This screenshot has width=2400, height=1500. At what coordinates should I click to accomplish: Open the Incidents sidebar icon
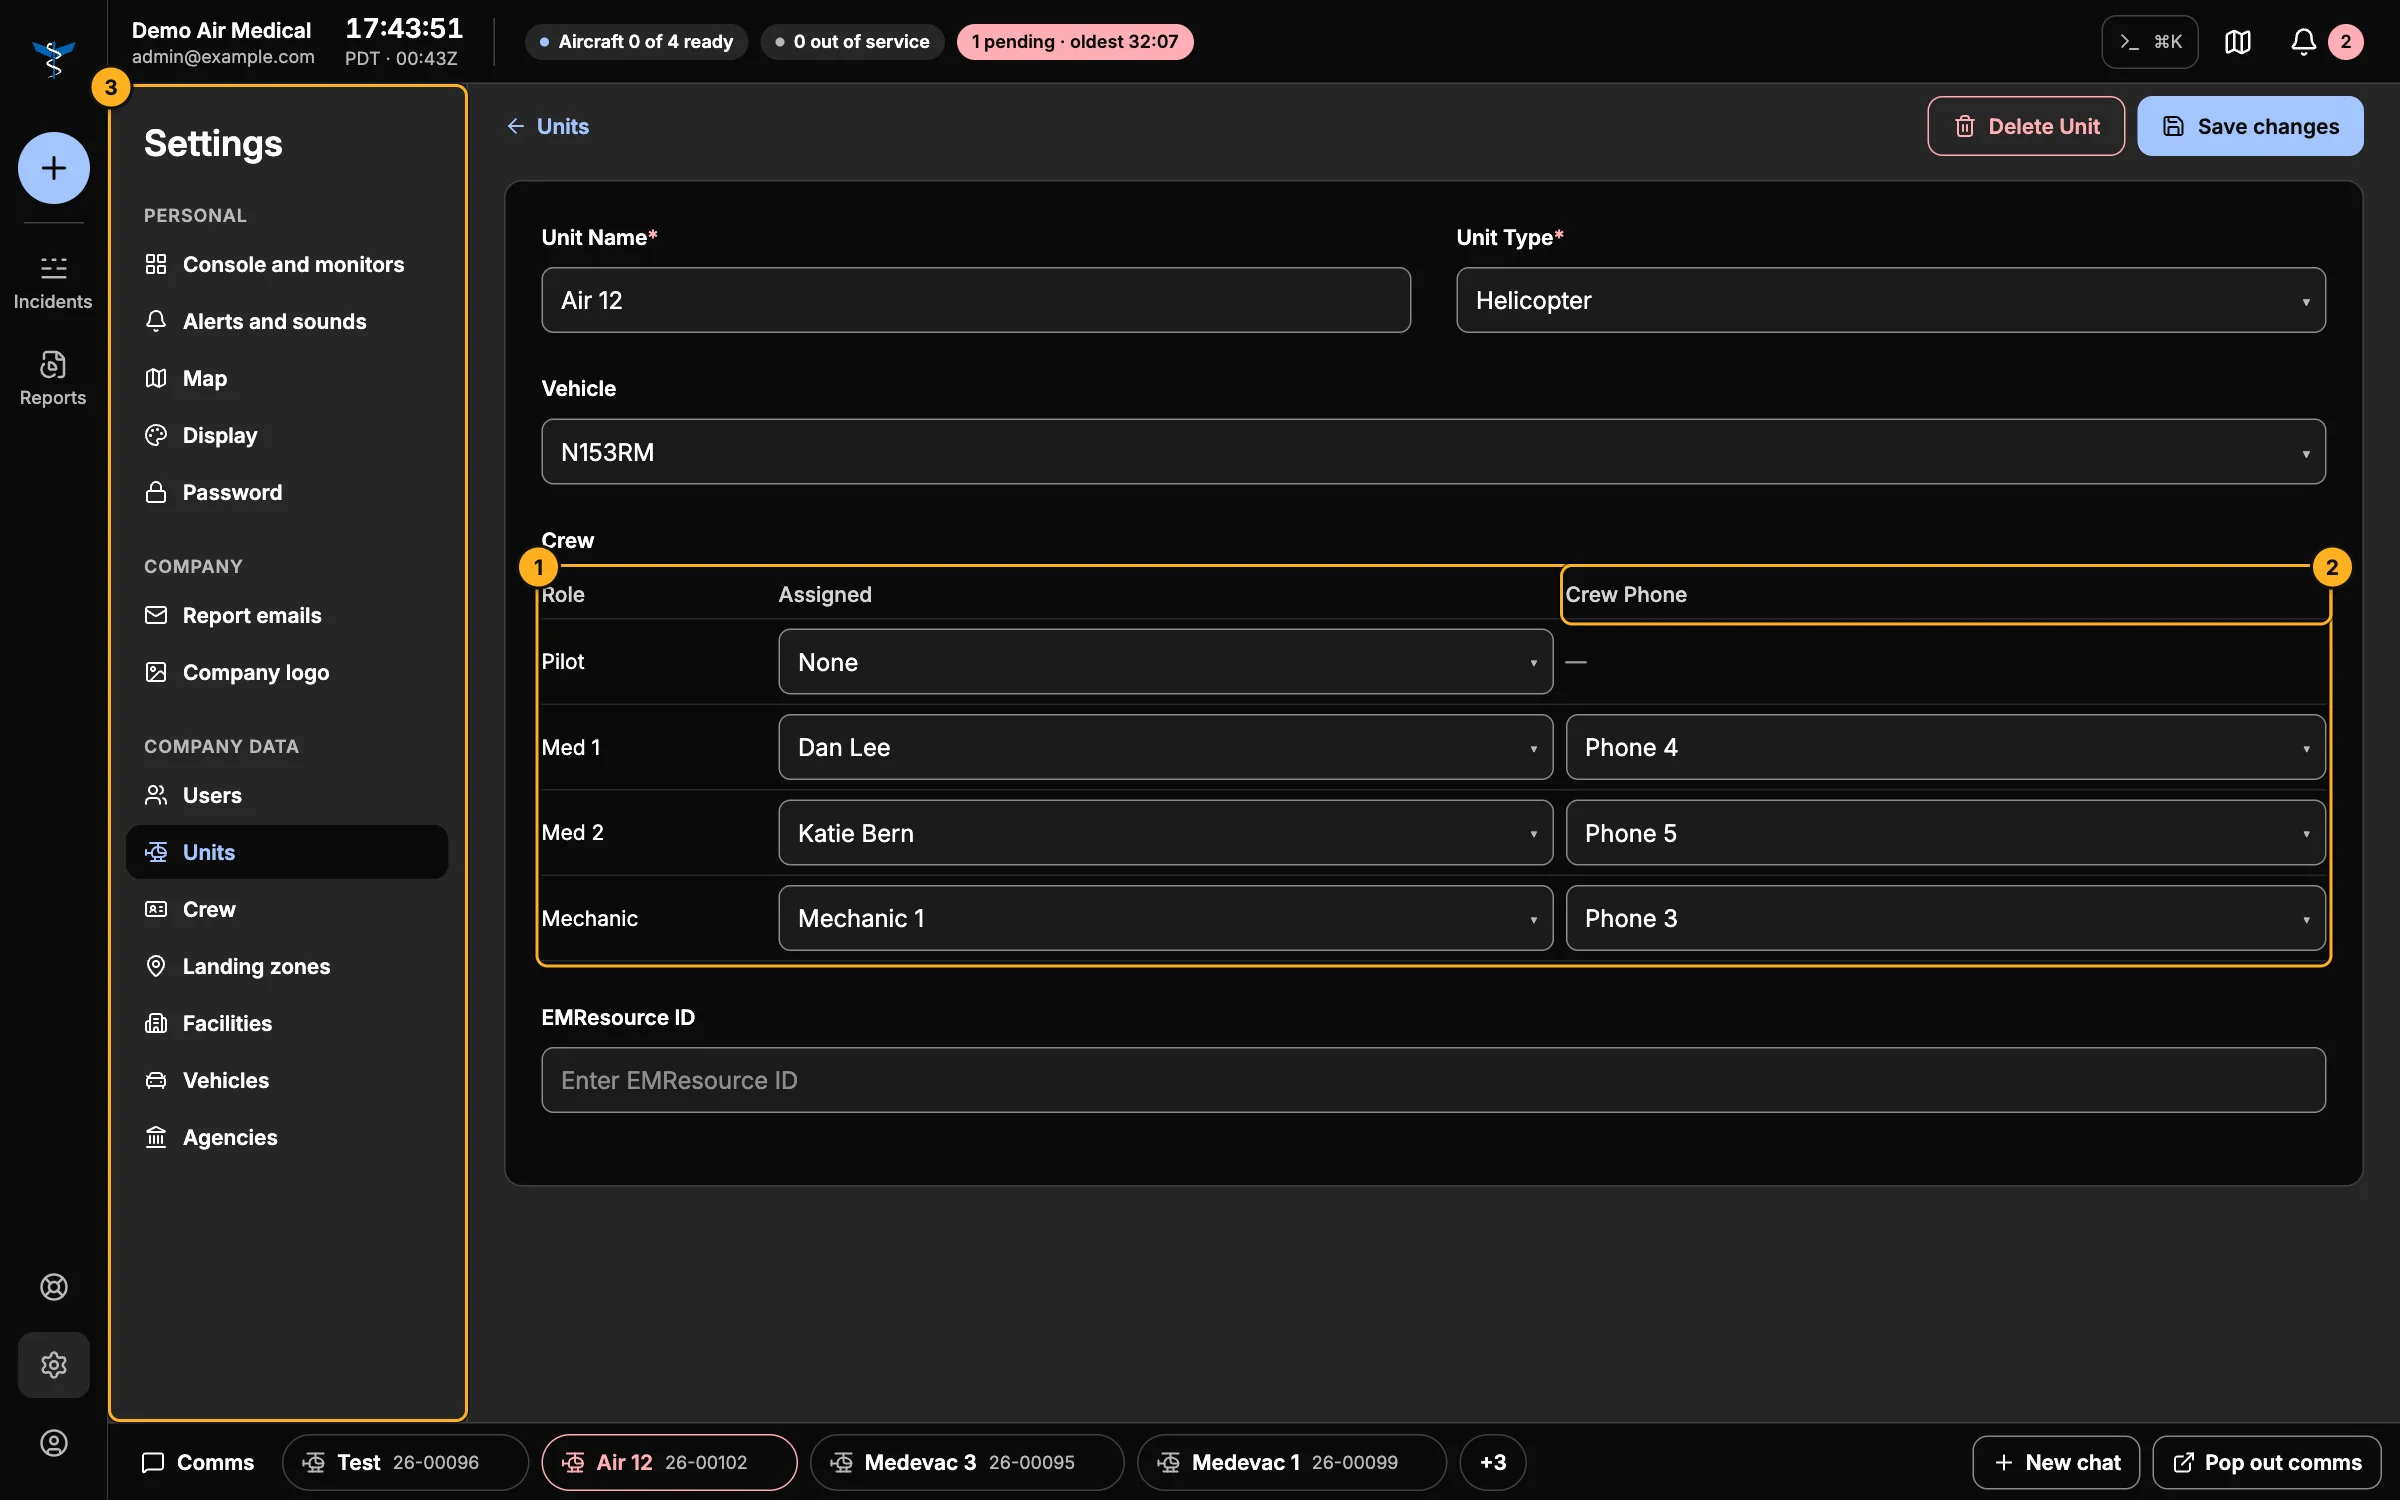click(x=53, y=282)
